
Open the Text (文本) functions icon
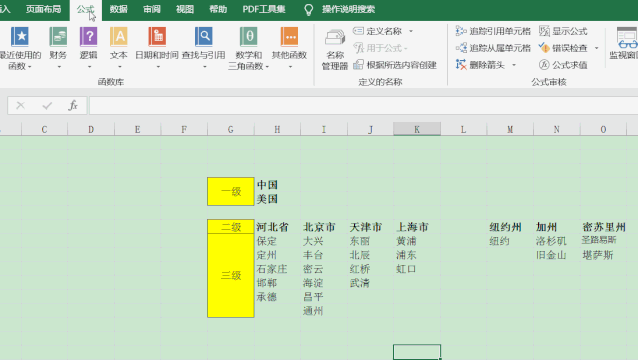[119, 37]
